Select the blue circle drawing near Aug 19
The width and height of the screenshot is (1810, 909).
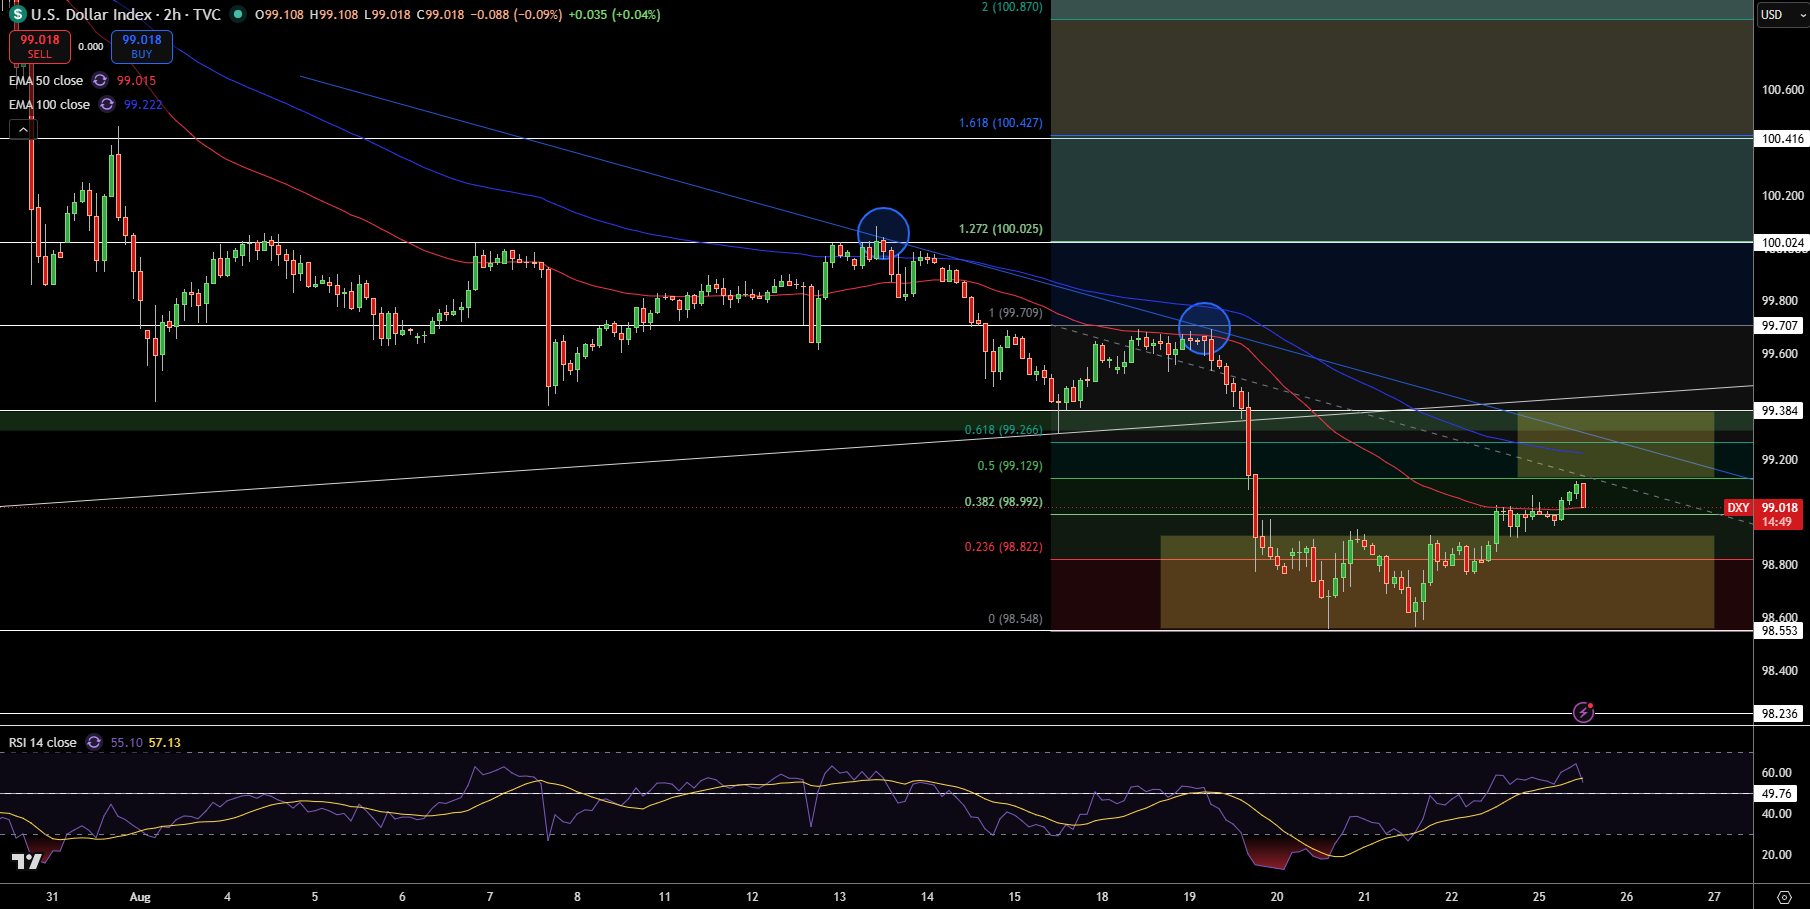1204,328
